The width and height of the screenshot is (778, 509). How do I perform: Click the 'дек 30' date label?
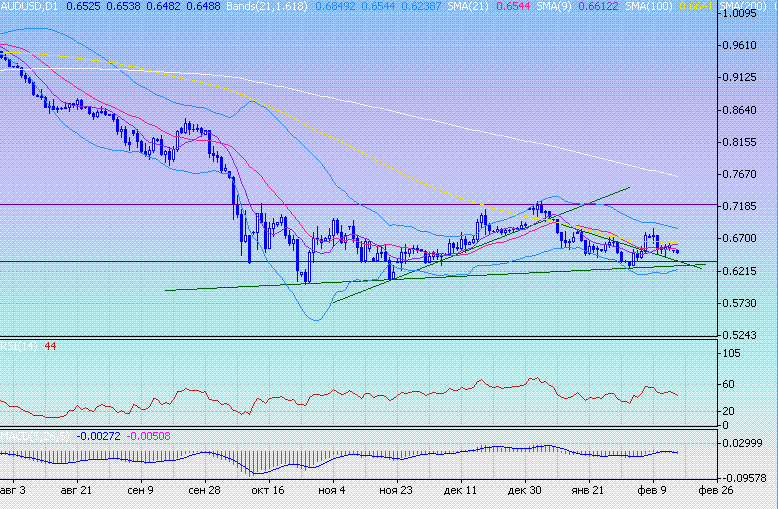click(x=524, y=491)
